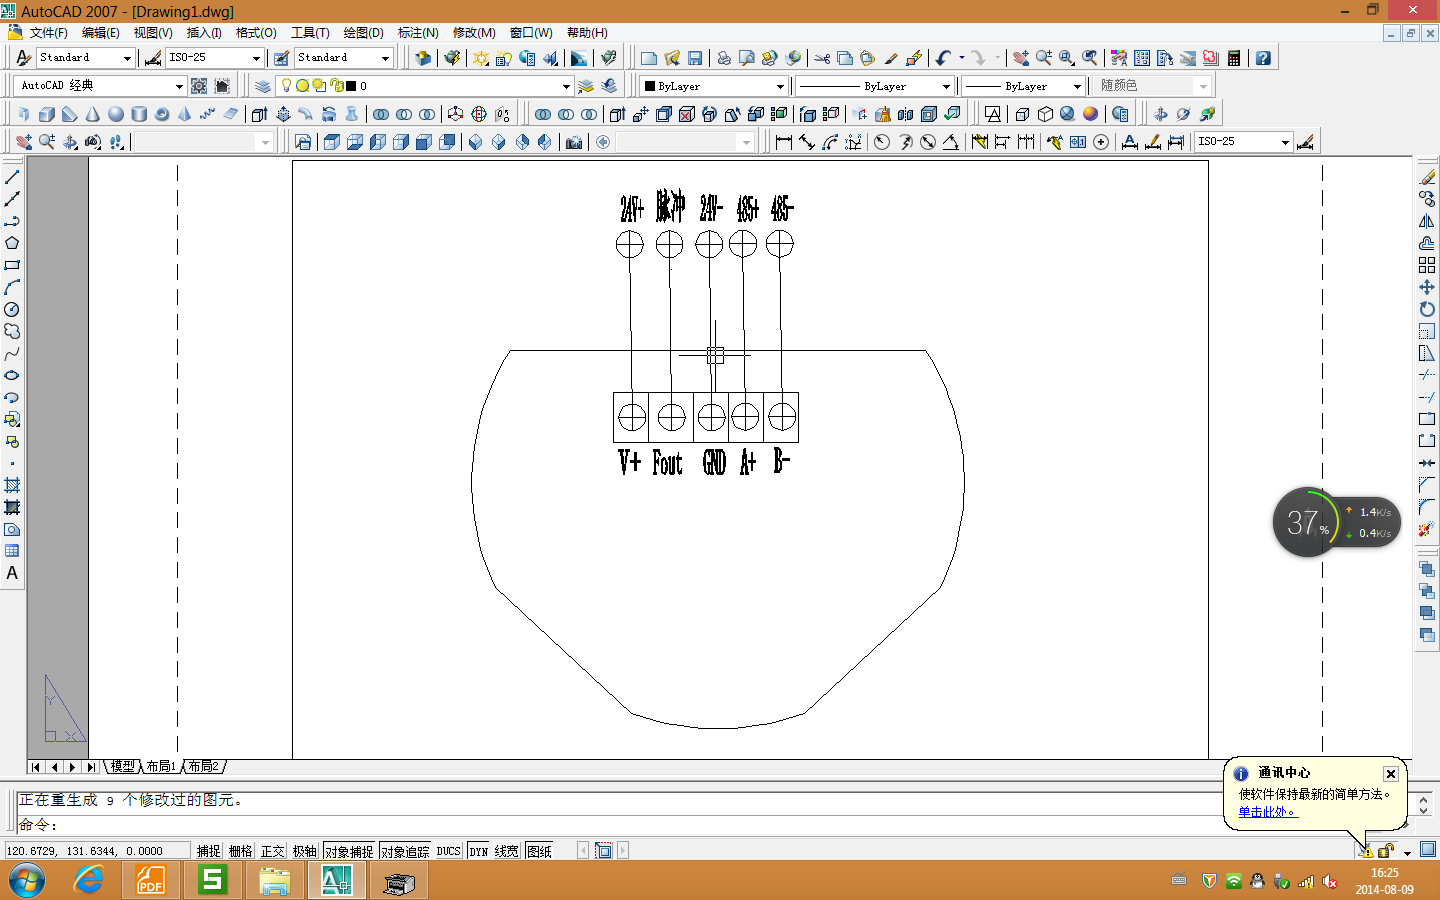Toggle 栅格 grid display
Screen dimensions: 1440x900
pyautogui.click(x=240, y=851)
